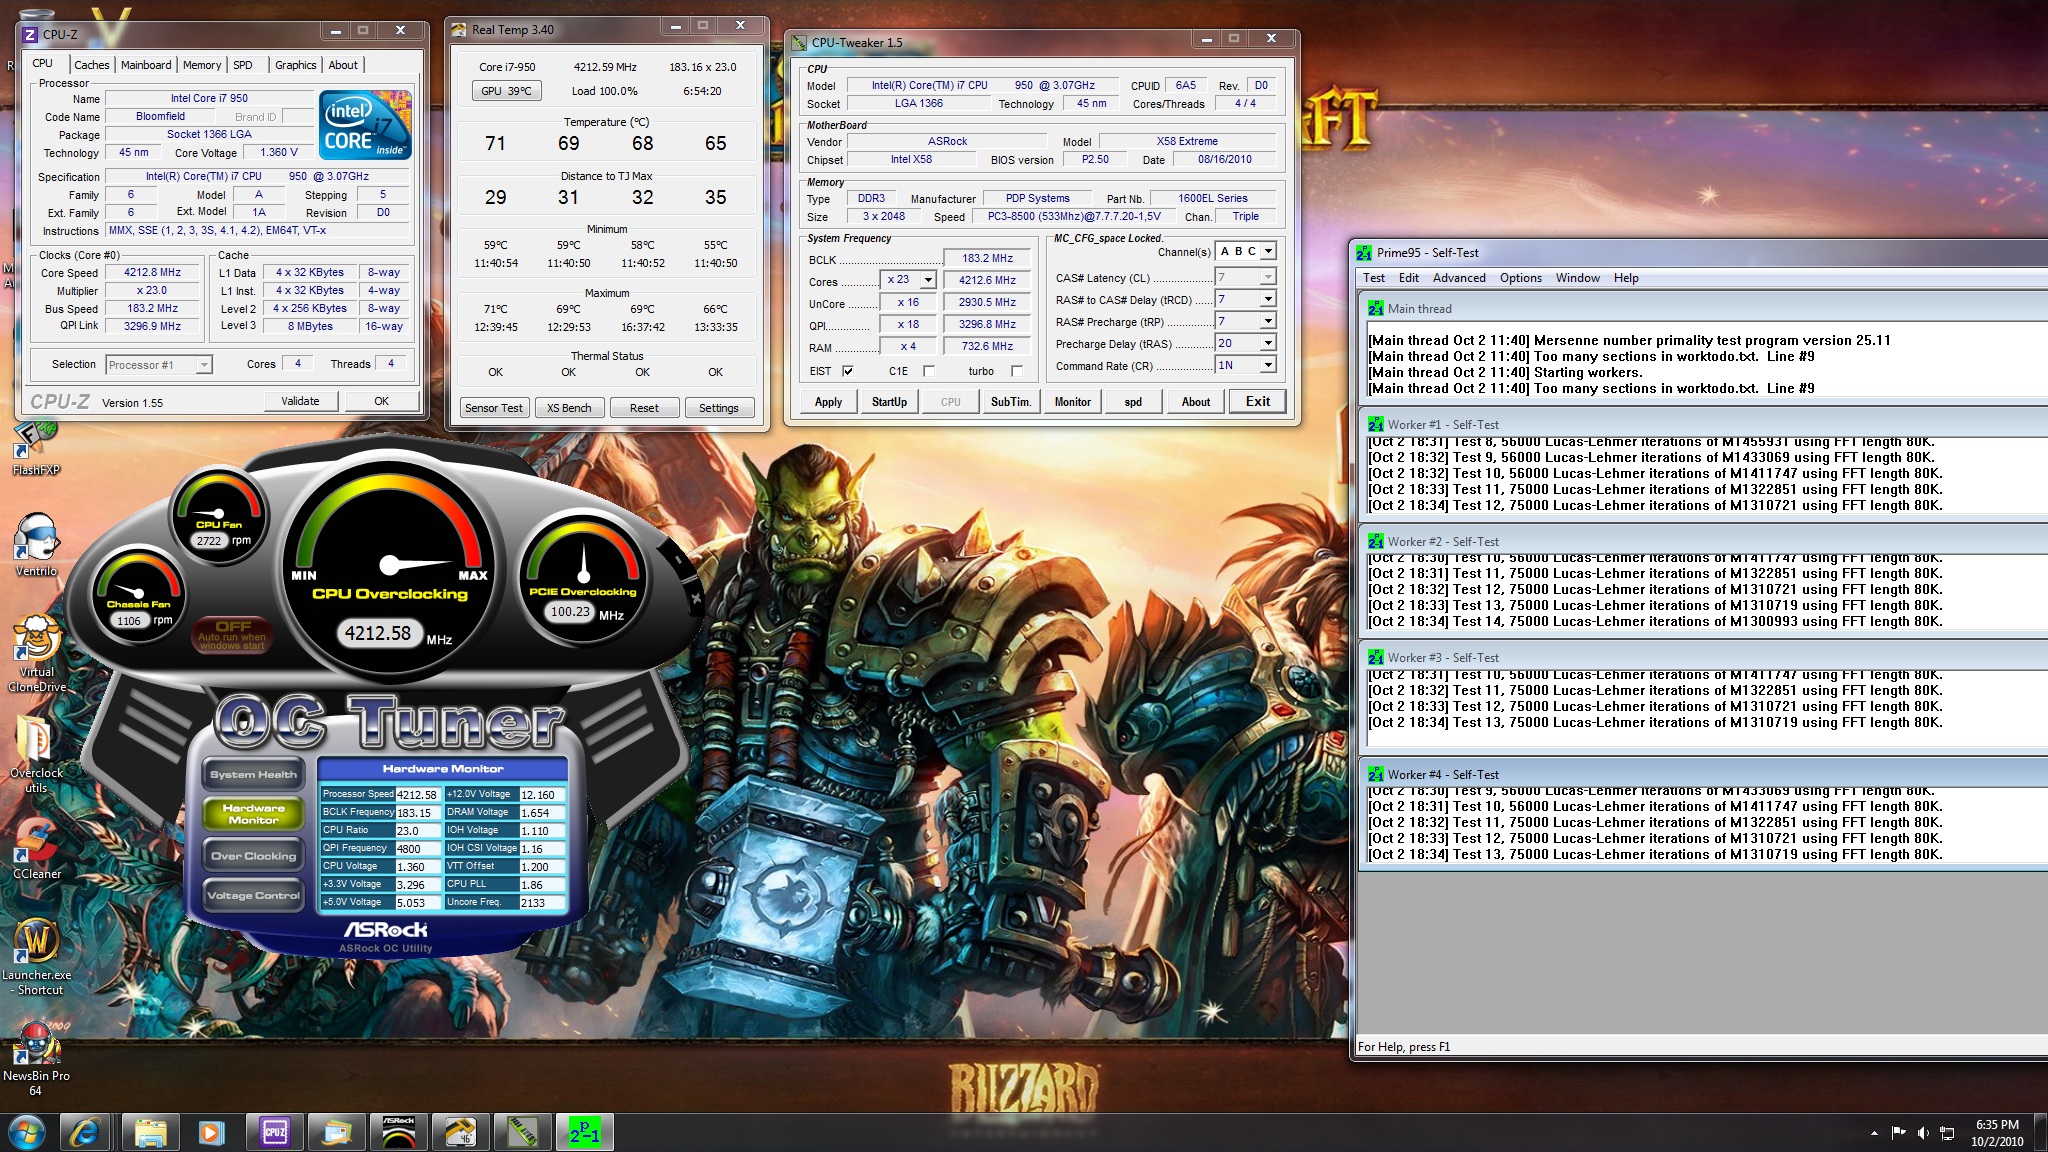Image resolution: width=2048 pixels, height=1152 pixels.
Task: Open the network tray icon
Action: click(x=1947, y=1133)
